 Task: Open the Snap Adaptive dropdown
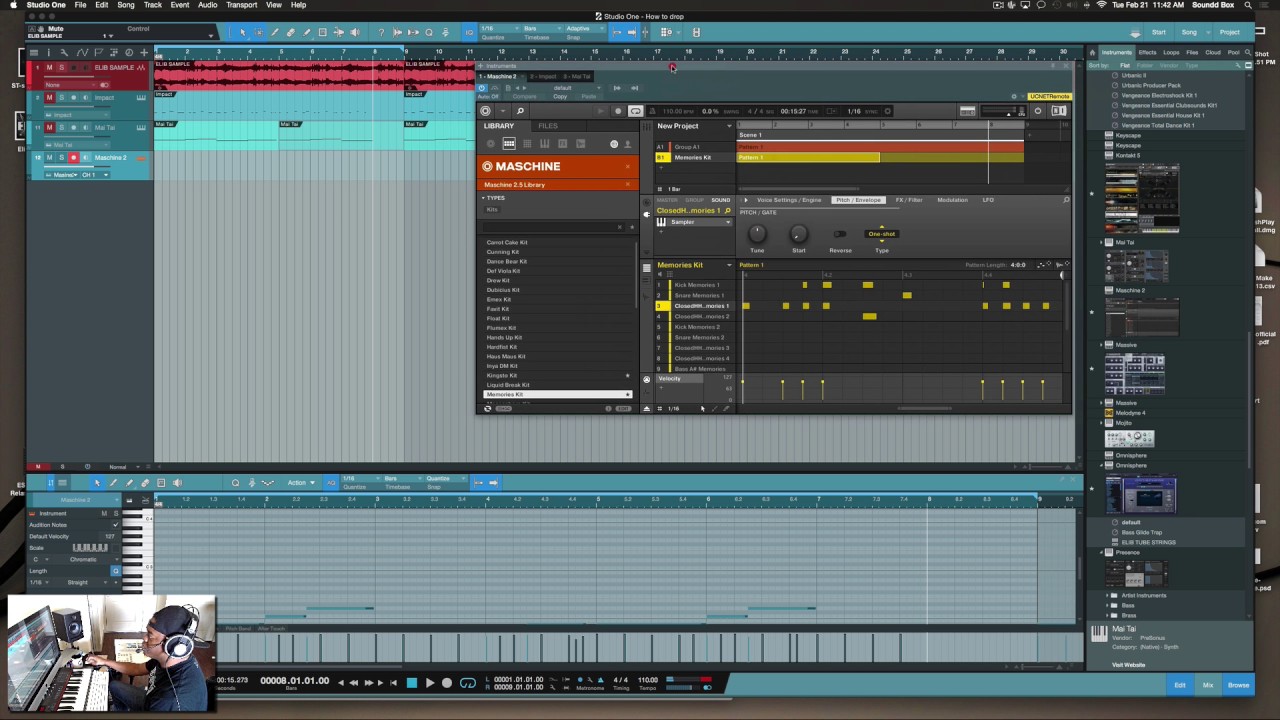click(585, 28)
